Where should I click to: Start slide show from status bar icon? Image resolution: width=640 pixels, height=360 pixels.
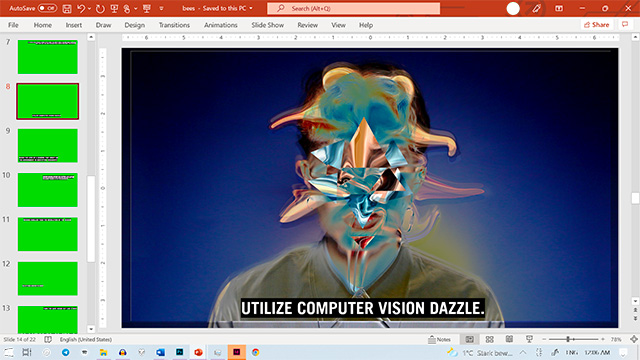[529, 339]
